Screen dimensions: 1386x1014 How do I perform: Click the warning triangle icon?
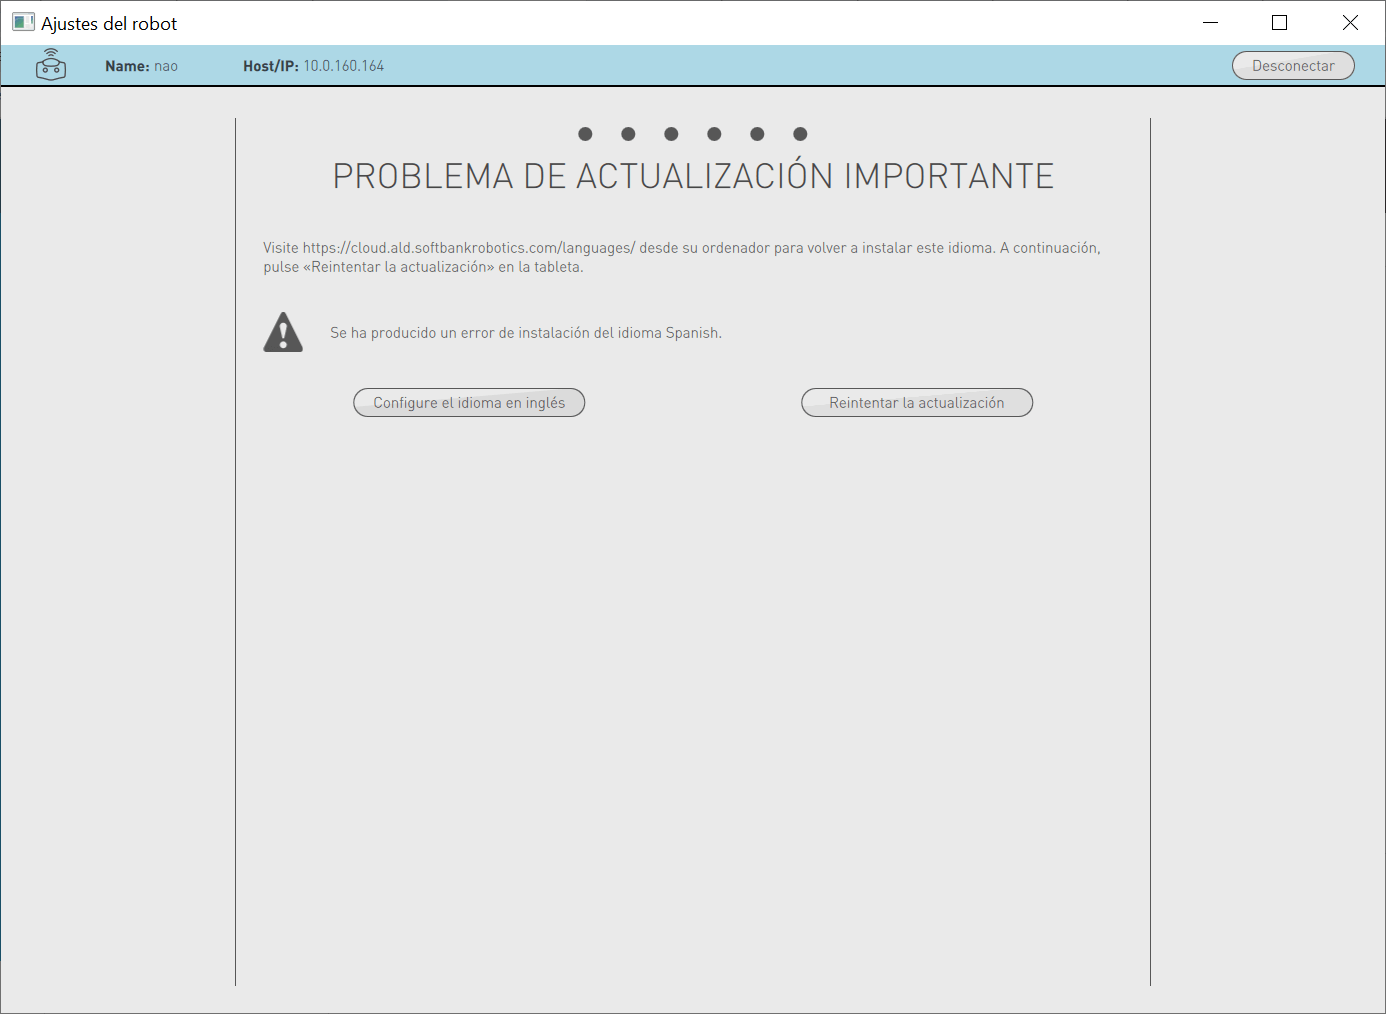click(283, 333)
